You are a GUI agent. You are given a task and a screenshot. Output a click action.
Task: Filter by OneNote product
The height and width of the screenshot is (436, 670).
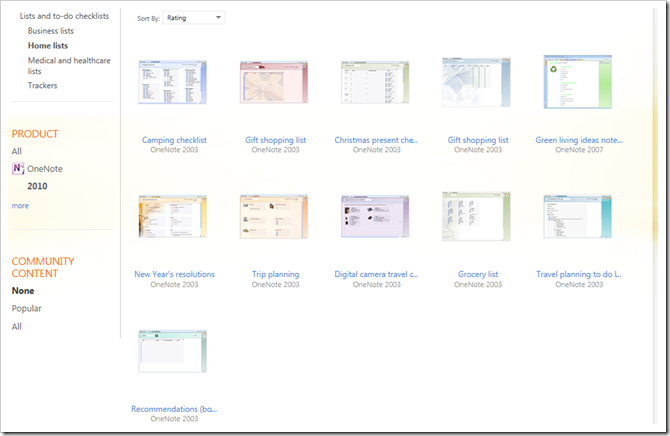[44, 168]
